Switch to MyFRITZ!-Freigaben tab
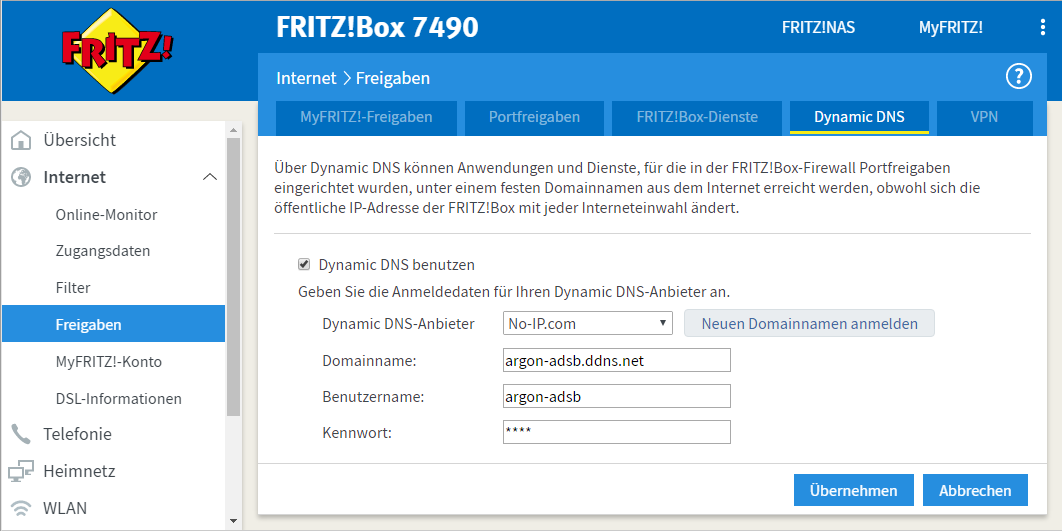 coord(366,117)
